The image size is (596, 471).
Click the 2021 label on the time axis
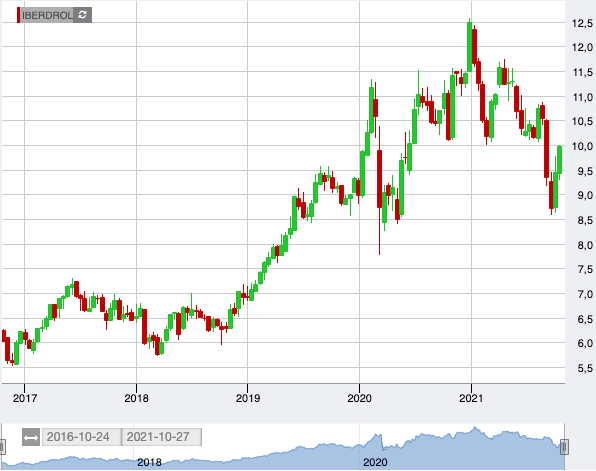pyautogui.click(x=471, y=398)
